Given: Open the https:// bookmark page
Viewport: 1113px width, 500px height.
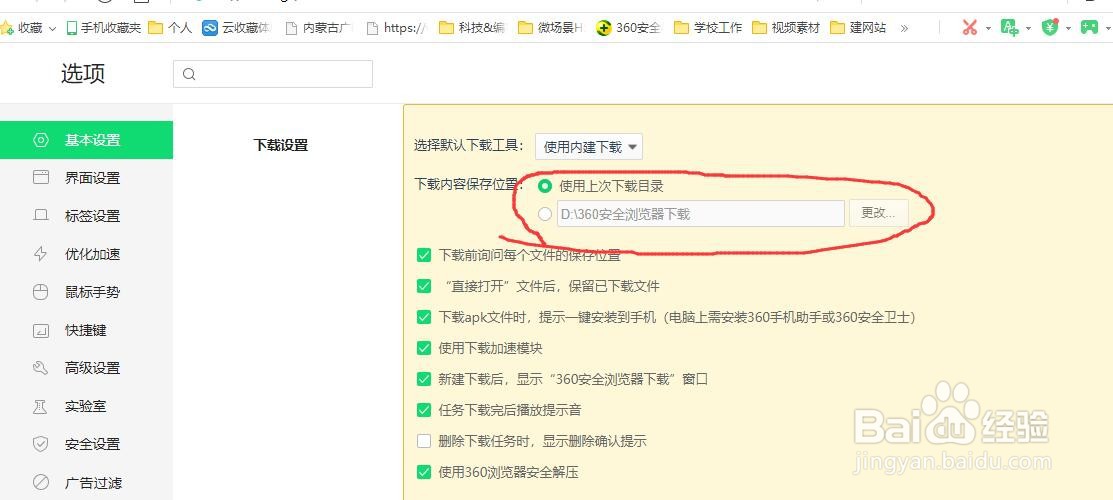Looking at the screenshot, I should click(x=396, y=28).
